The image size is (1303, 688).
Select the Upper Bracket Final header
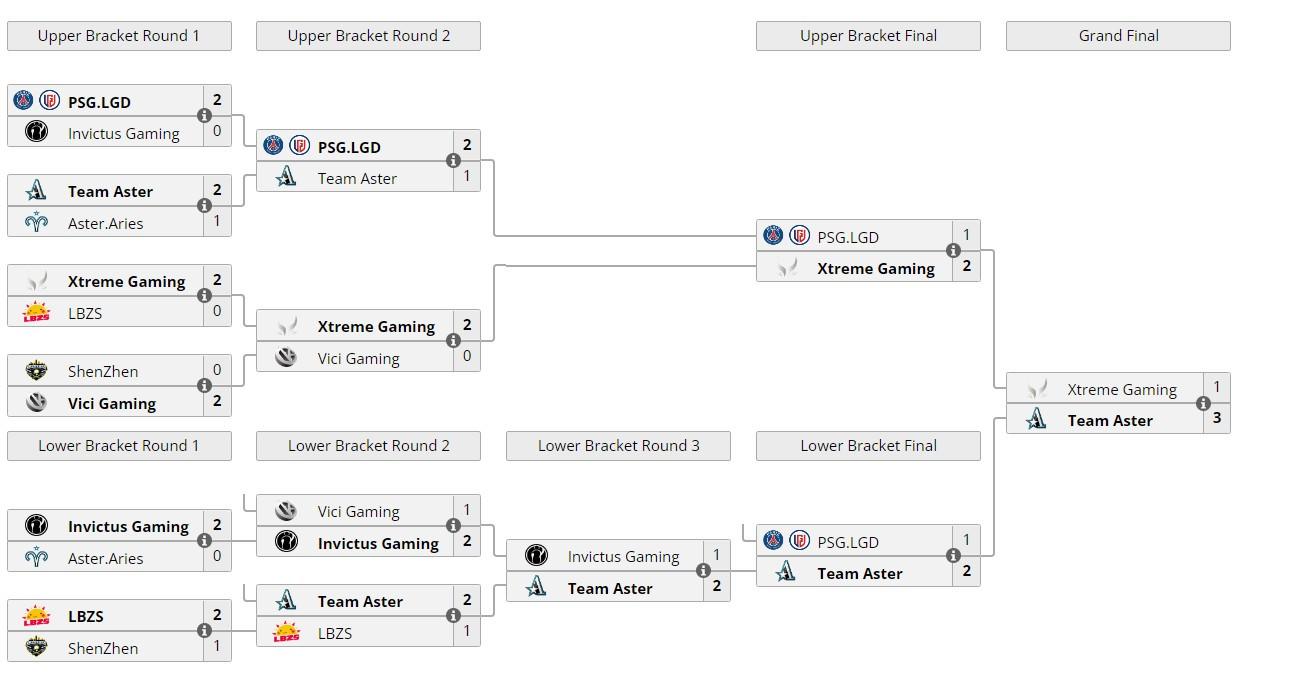point(868,36)
